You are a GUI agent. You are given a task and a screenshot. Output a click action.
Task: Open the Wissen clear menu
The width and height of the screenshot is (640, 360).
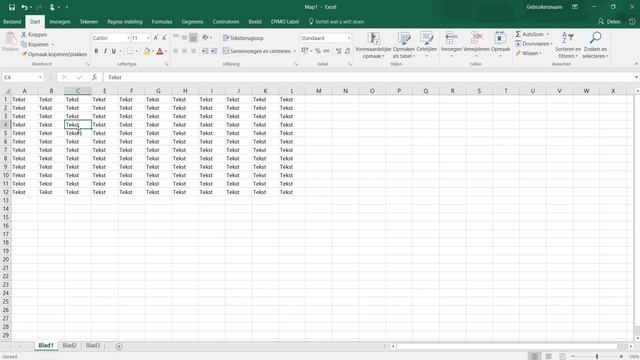[528, 53]
